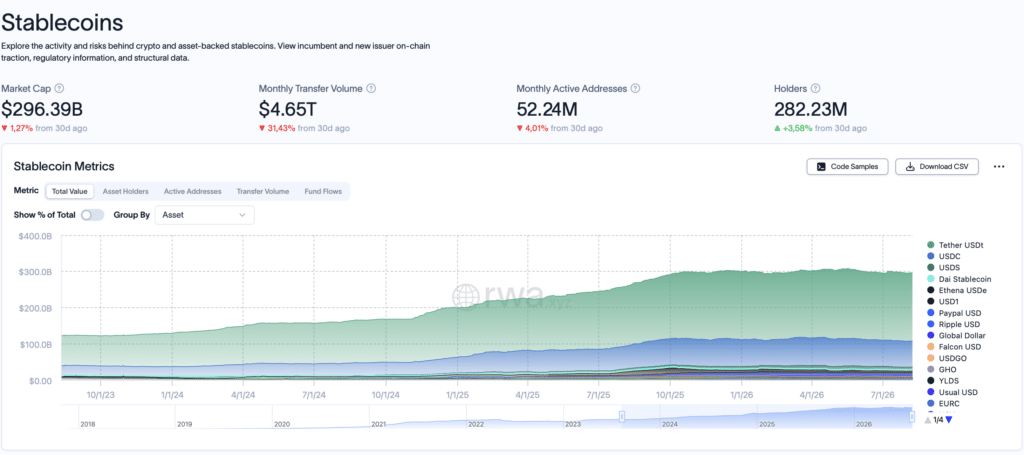Click the Paypal USD legend entry
The width and height of the screenshot is (1024, 455).
pyautogui.click(x=954, y=313)
